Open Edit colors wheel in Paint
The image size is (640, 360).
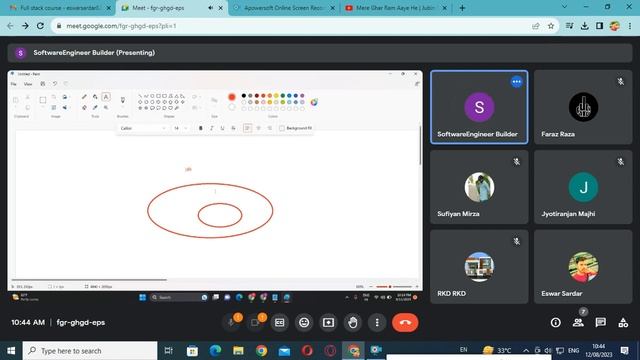[314, 102]
